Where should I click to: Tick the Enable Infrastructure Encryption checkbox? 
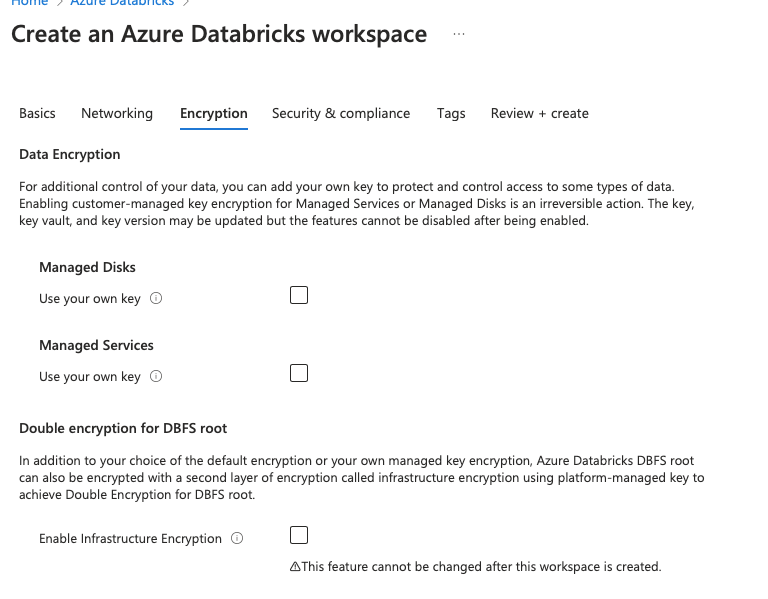(298, 534)
